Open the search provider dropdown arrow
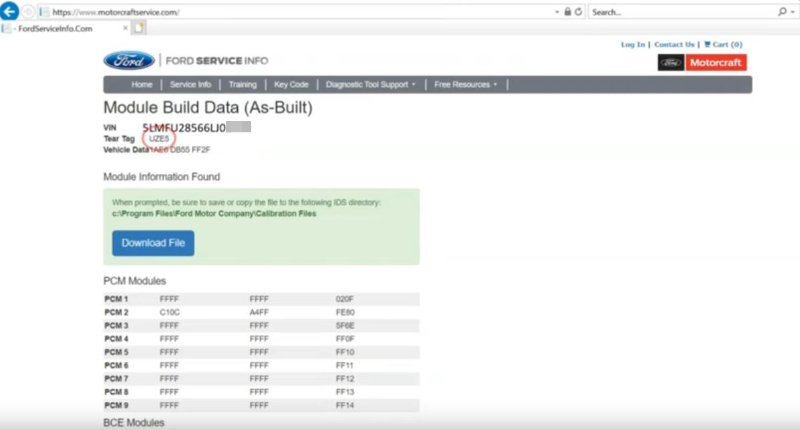The height and width of the screenshot is (430, 800). (x=792, y=12)
